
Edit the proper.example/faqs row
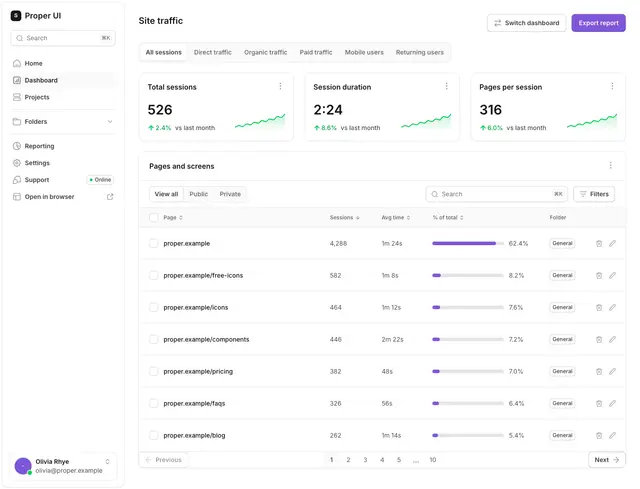(x=612, y=403)
